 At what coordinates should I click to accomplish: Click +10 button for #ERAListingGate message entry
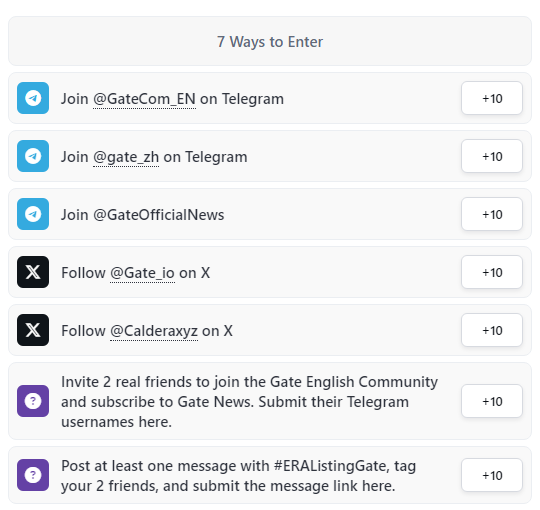tap(492, 475)
